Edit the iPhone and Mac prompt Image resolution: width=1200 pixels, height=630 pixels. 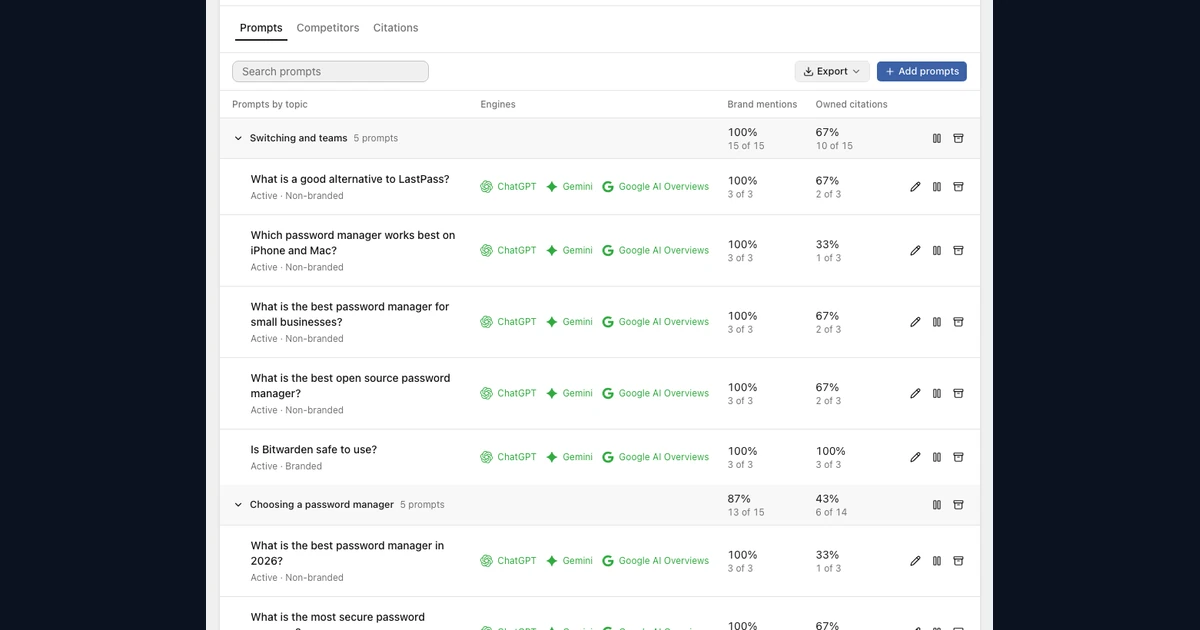coord(915,251)
